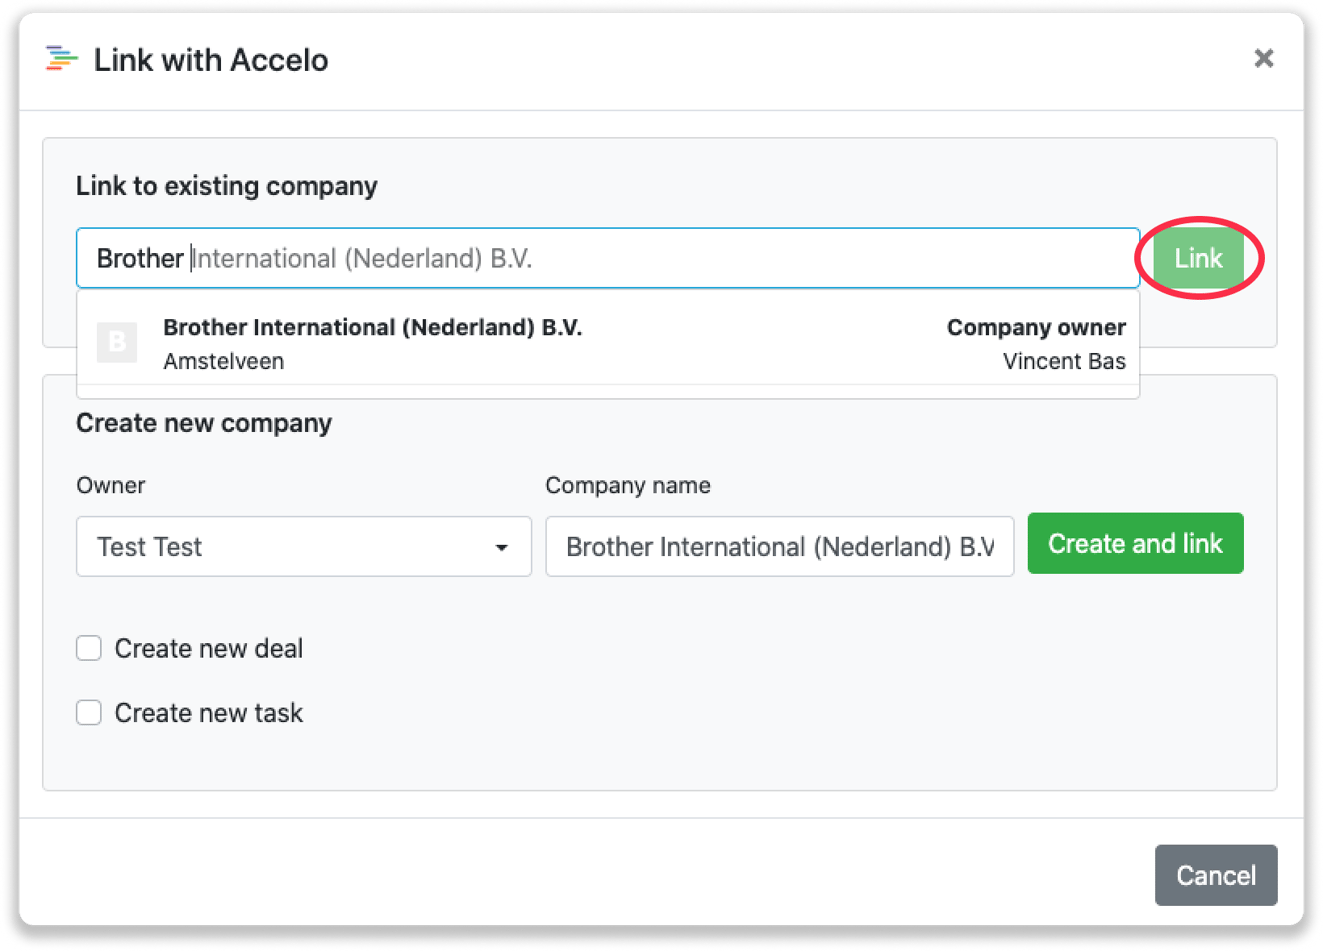
Task: Enable Create new task checkbox
Action: (x=89, y=712)
